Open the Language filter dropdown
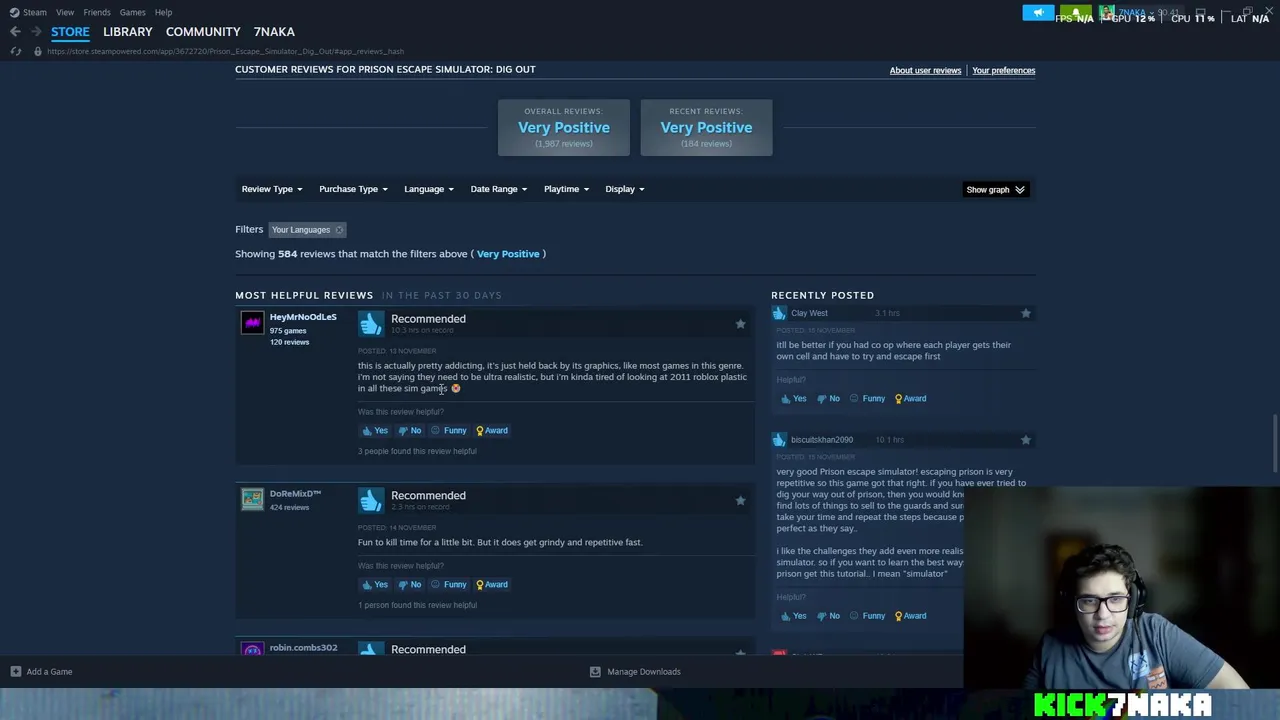 coord(428,189)
